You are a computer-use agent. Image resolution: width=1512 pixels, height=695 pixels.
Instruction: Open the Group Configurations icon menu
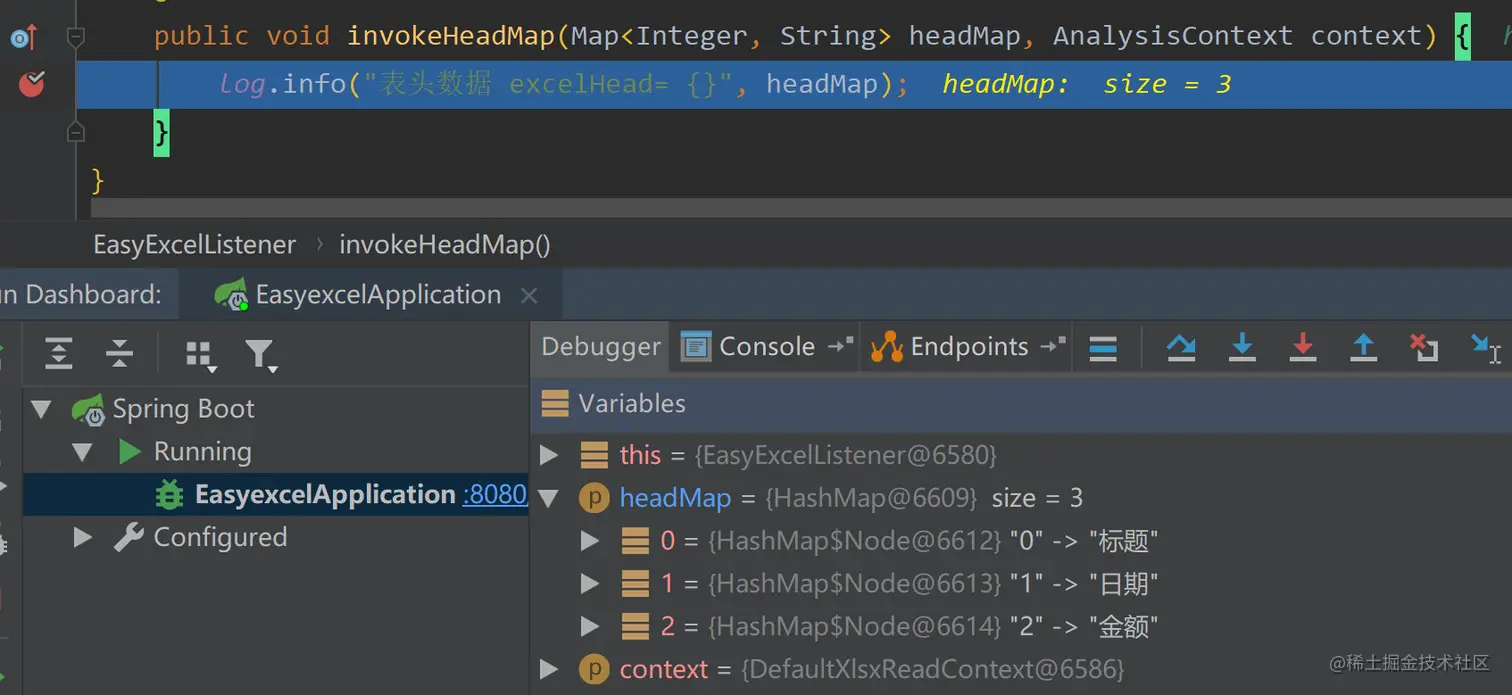(201, 355)
